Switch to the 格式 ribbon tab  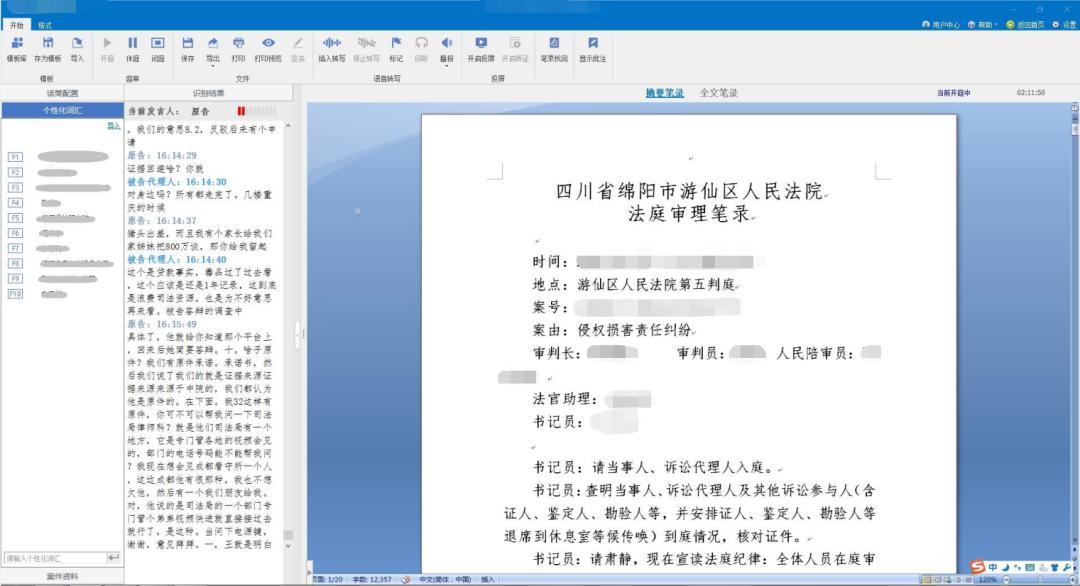tap(45, 25)
